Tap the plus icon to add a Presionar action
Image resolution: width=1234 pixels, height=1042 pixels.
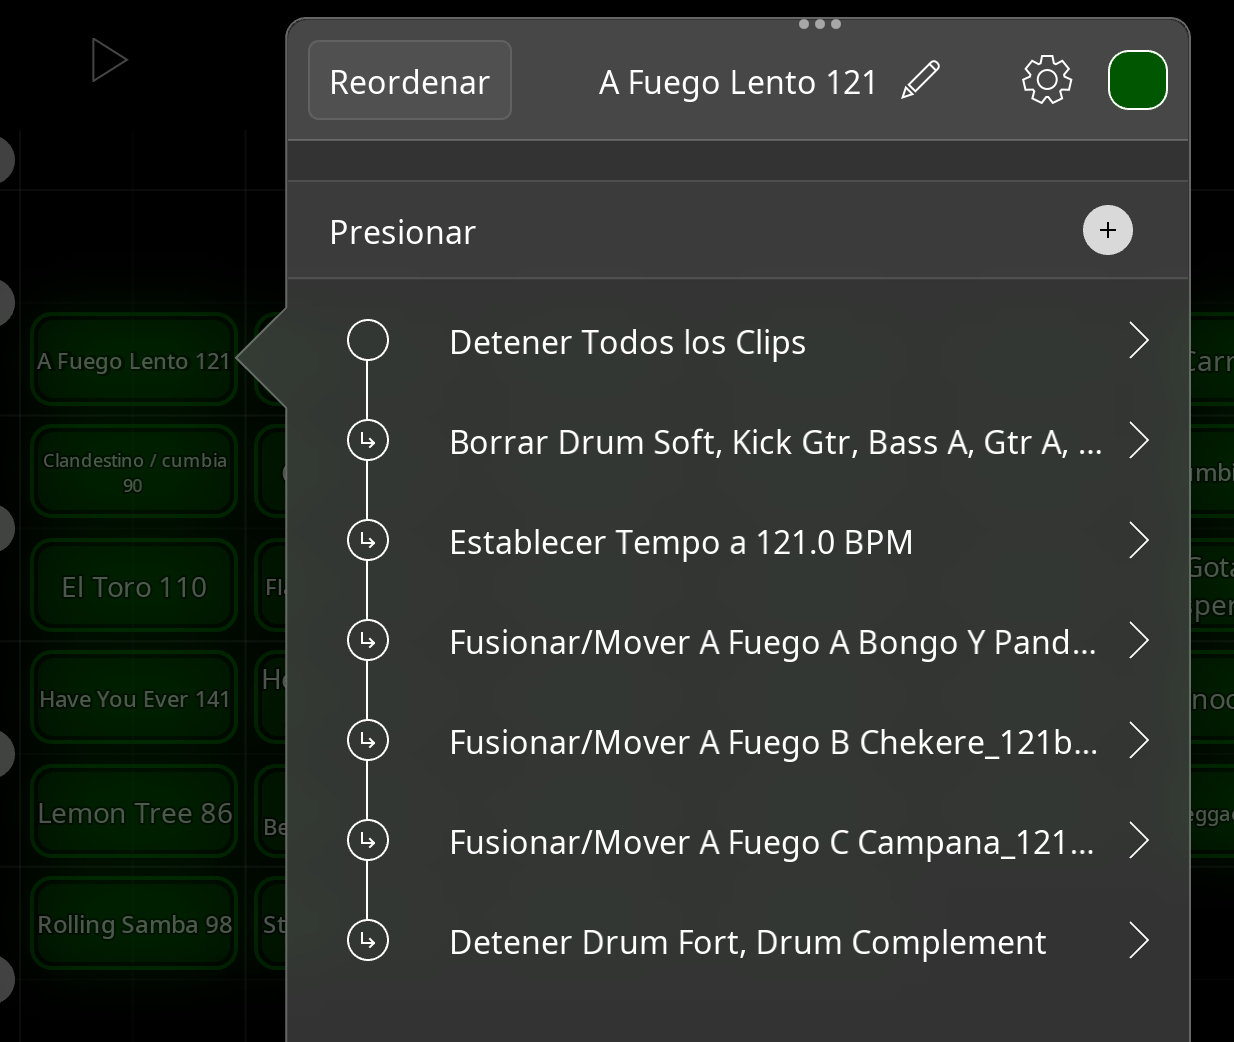(x=1107, y=230)
